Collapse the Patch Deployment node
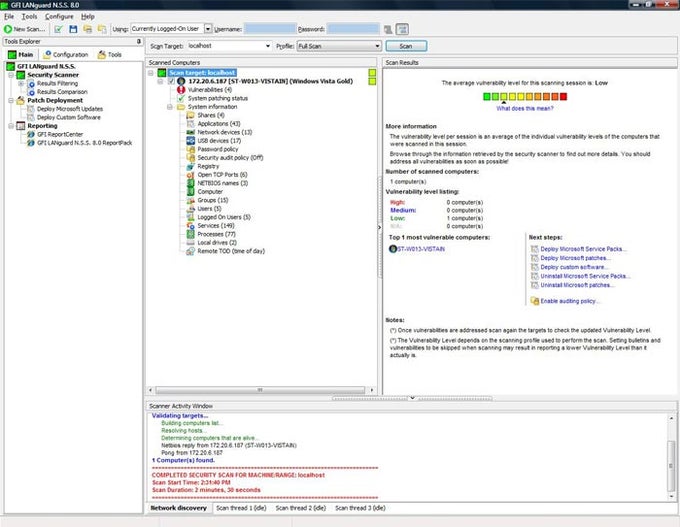 (11, 101)
